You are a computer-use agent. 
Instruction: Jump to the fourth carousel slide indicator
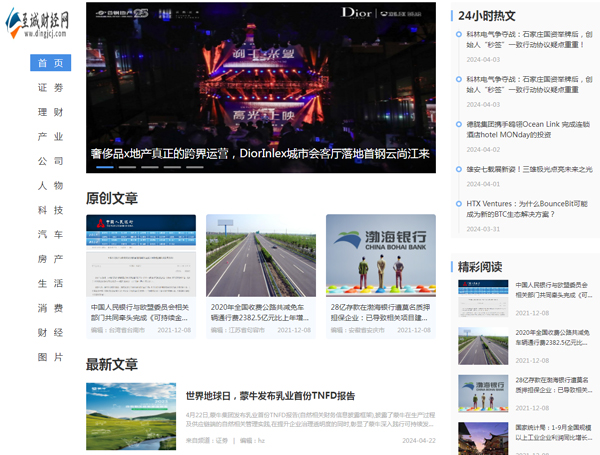[172, 167]
